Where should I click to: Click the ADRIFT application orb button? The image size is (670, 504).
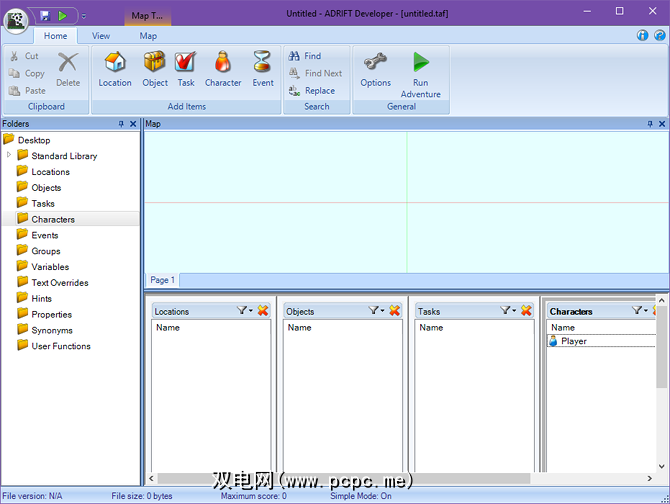pos(16,20)
